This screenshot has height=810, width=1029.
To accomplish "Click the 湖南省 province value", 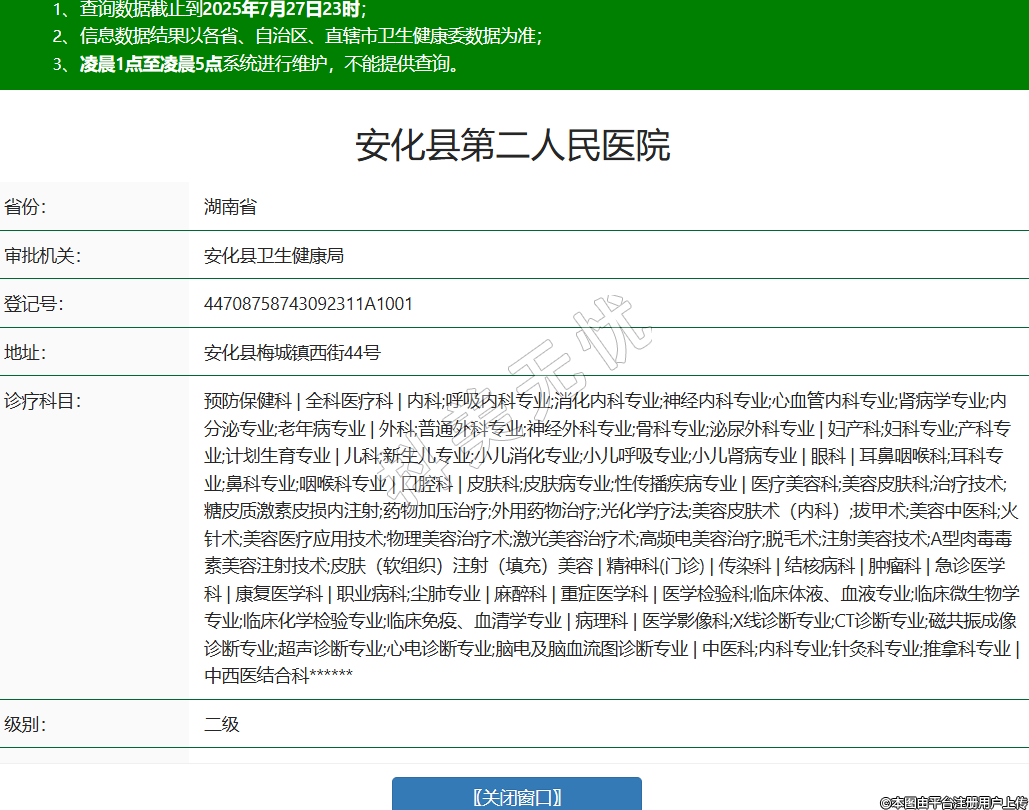I will (x=230, y=207).
